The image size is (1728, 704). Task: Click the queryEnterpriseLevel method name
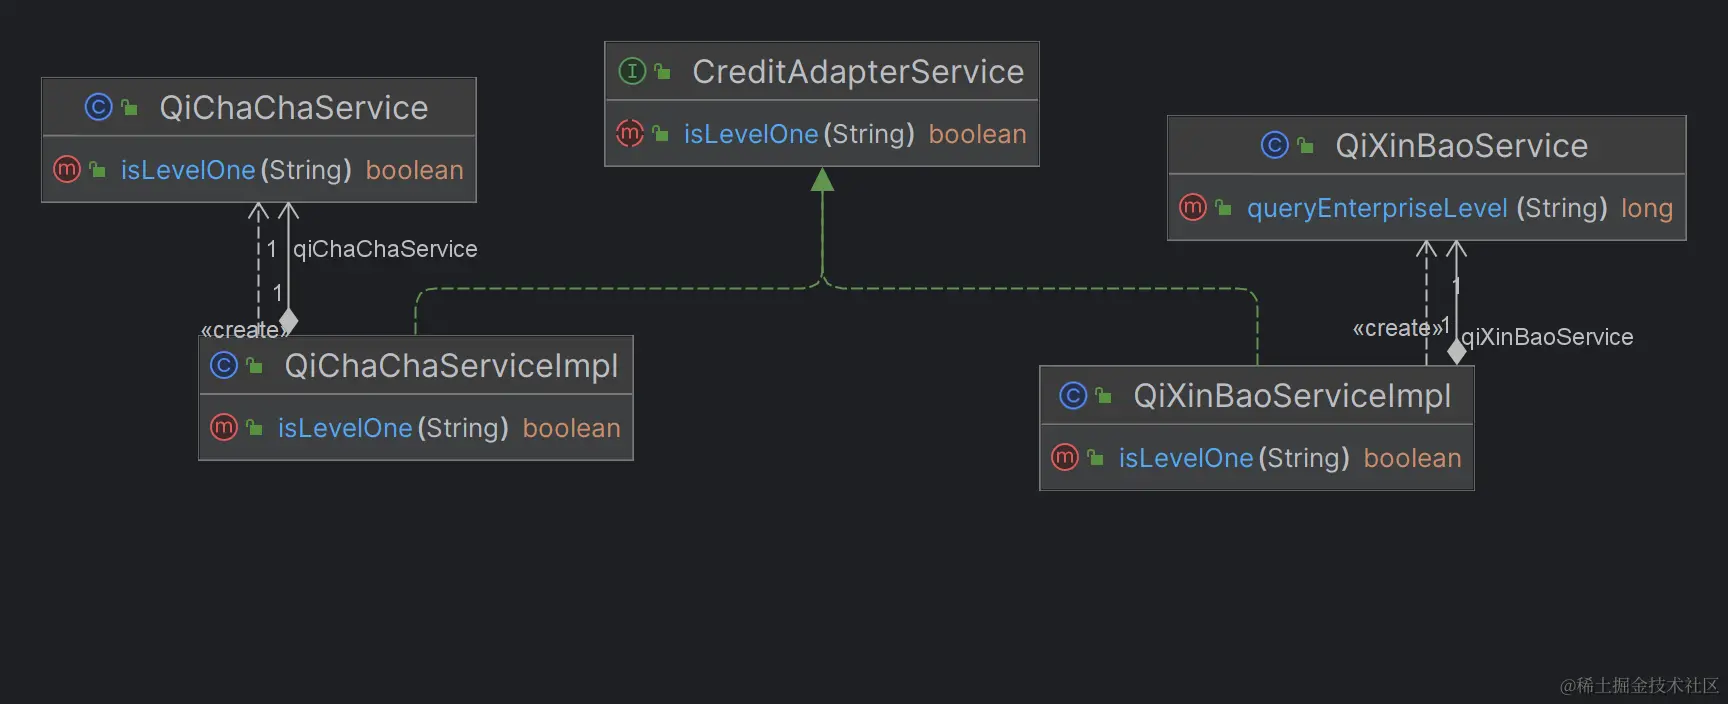[1376, 208]
